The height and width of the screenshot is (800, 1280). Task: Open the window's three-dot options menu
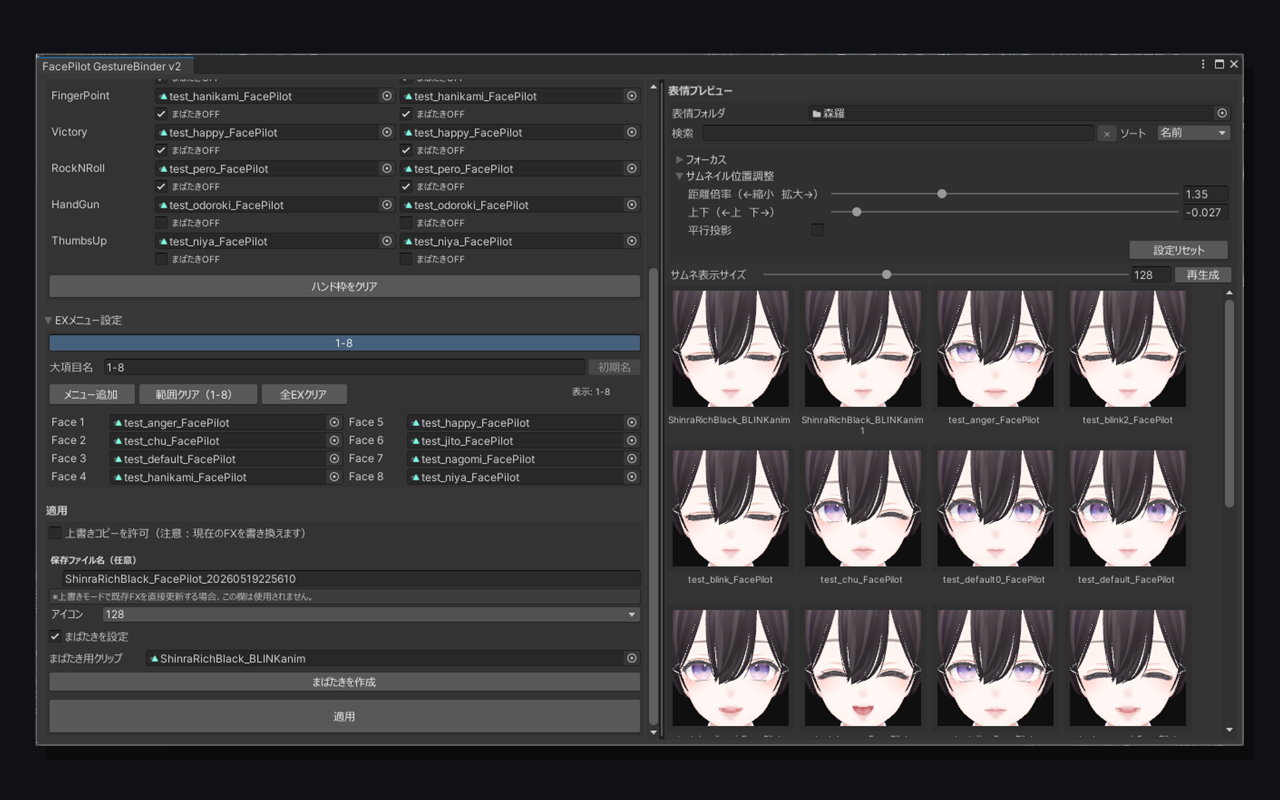point(1204,64)
